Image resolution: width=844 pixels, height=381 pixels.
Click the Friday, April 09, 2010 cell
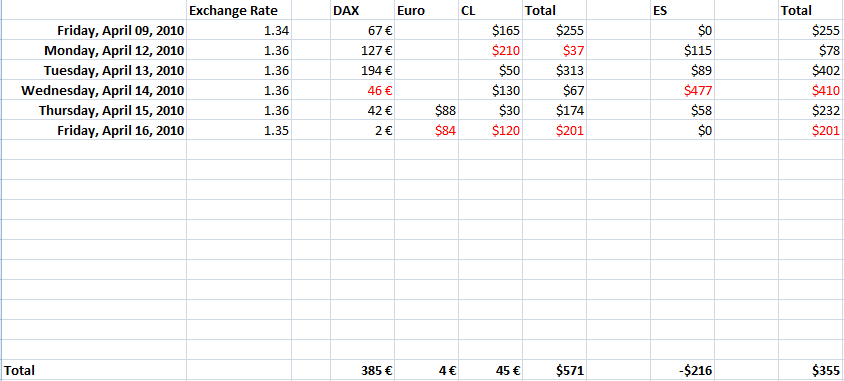[x=94, y=30]
